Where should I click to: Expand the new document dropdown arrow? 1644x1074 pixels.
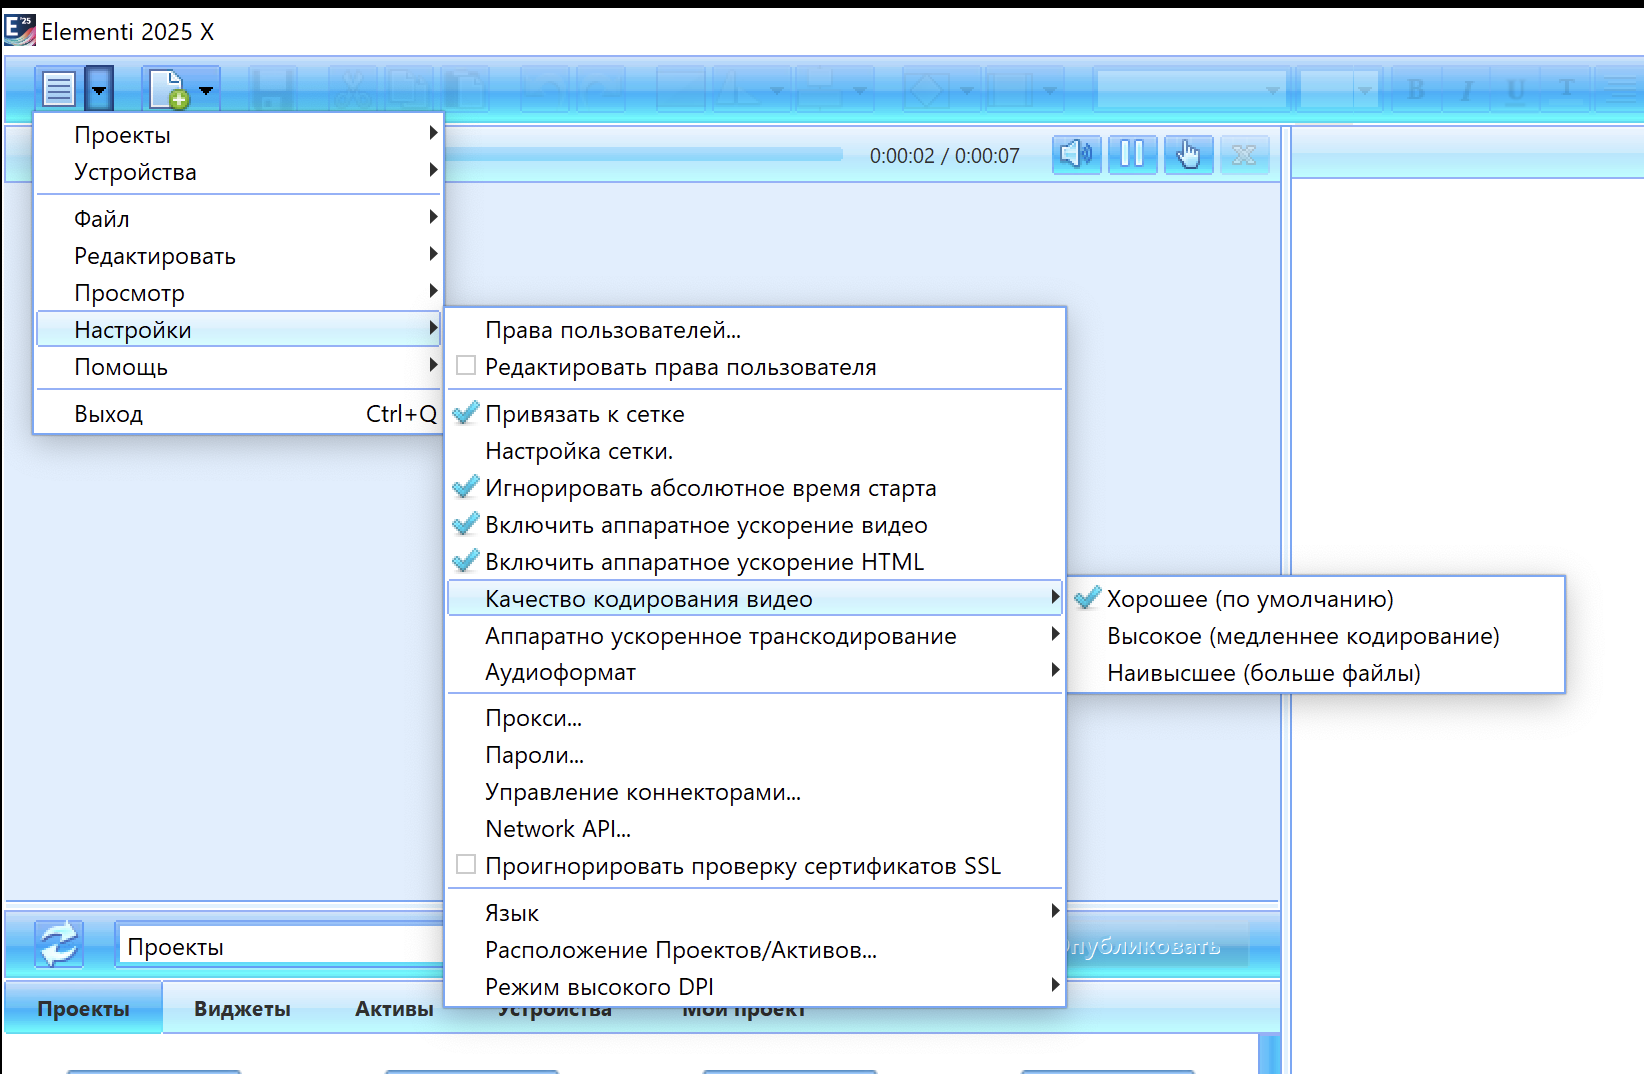coord(206,90)
